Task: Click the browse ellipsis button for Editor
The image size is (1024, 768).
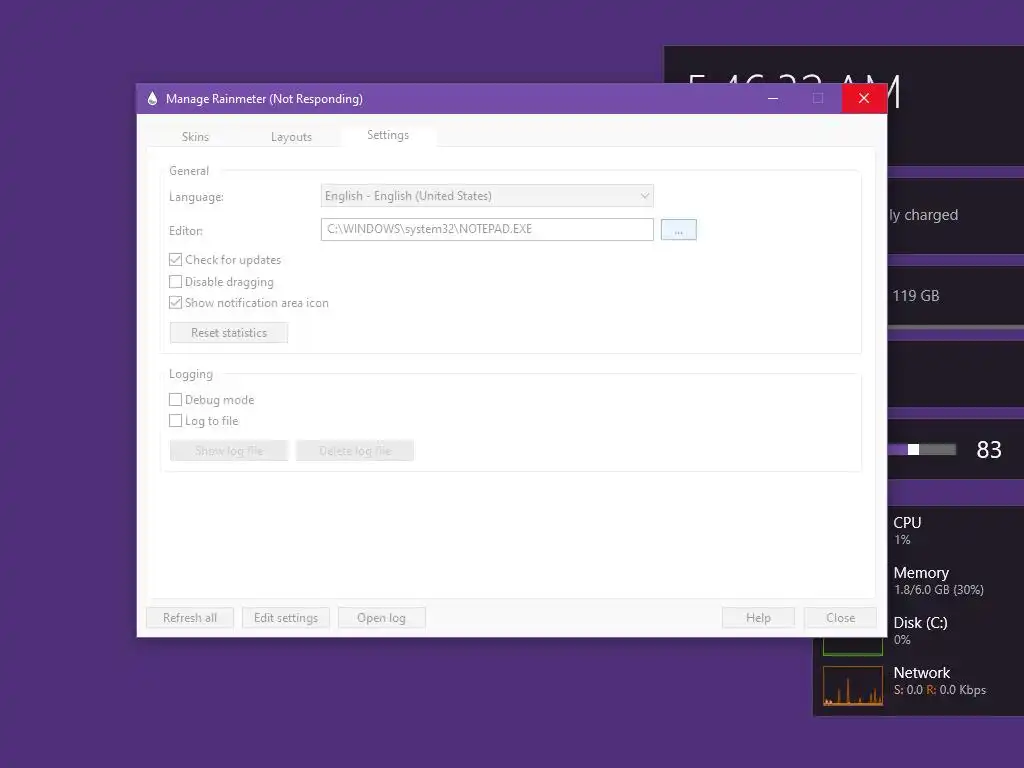Action: tap(679, 230)
